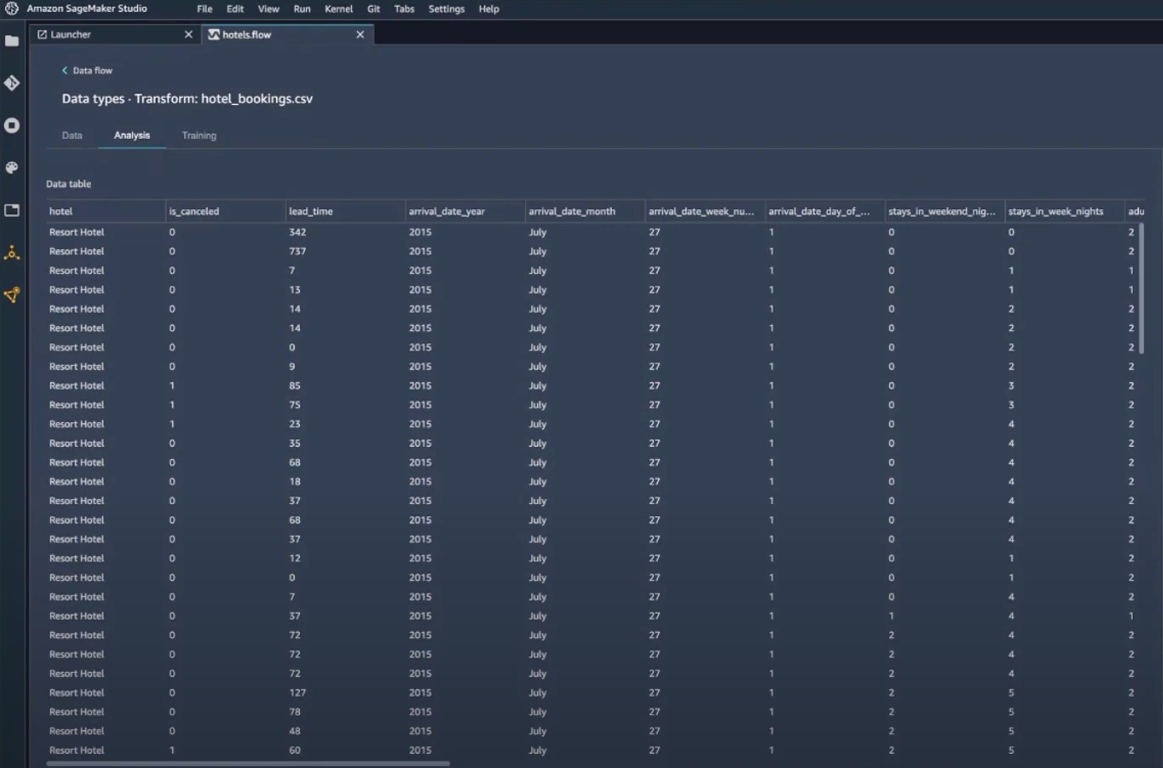This screenshot has width=1163, height=768.
Task: Click lead_time value 48
Action: coord(294,732)
